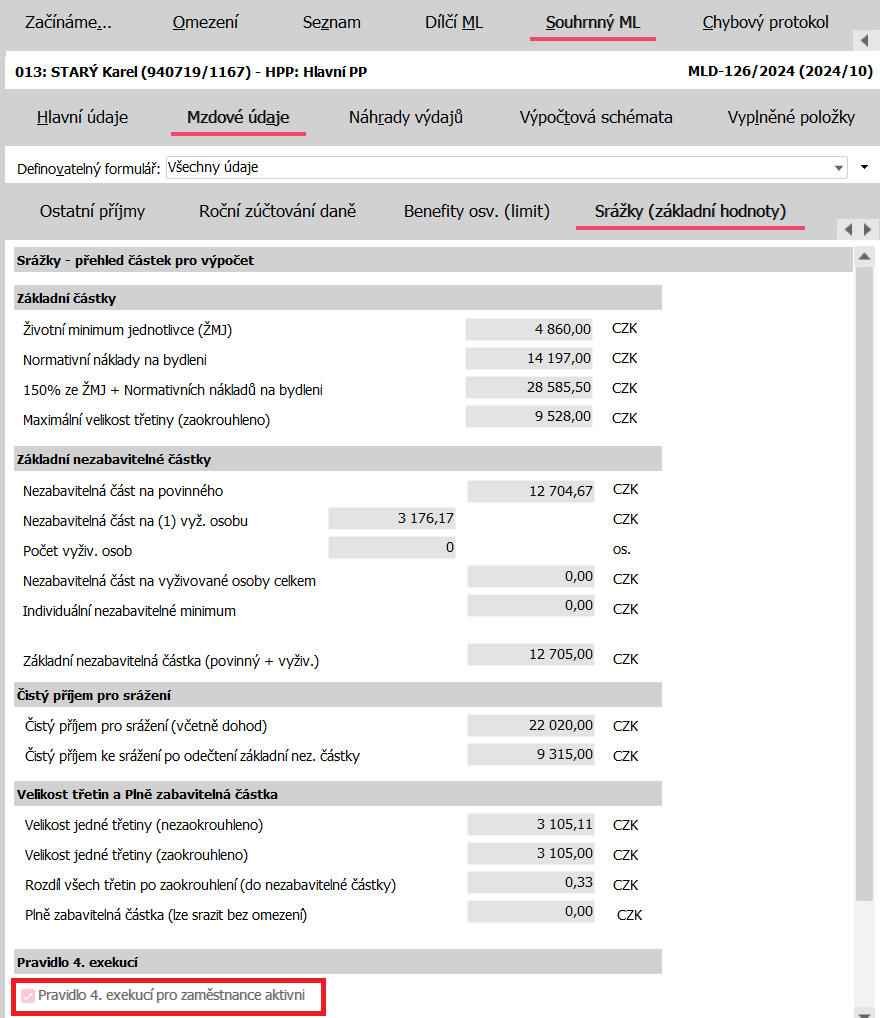Click the top tab-strip left scroll arrow
This screenshot has width=880, height=1018.
(864, 41)
